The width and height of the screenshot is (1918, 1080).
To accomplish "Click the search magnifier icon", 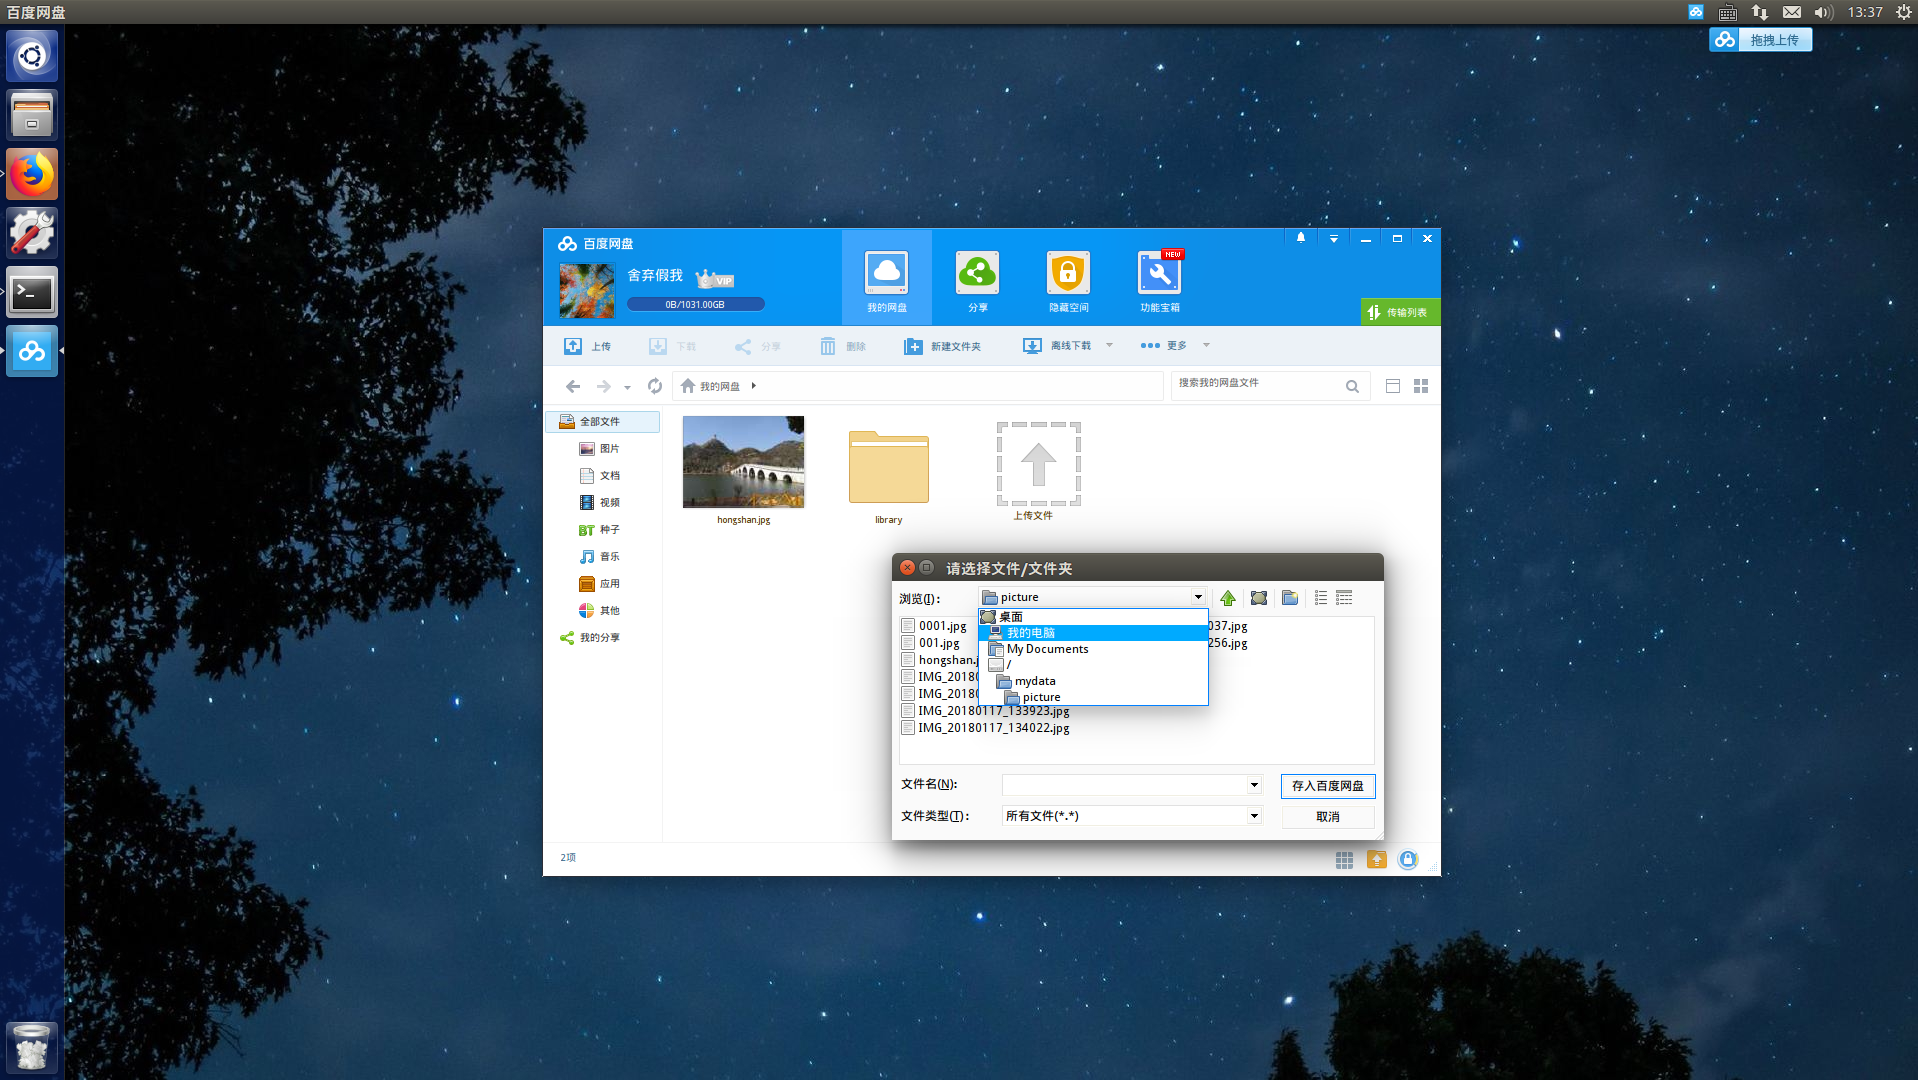I will 1352,386.
